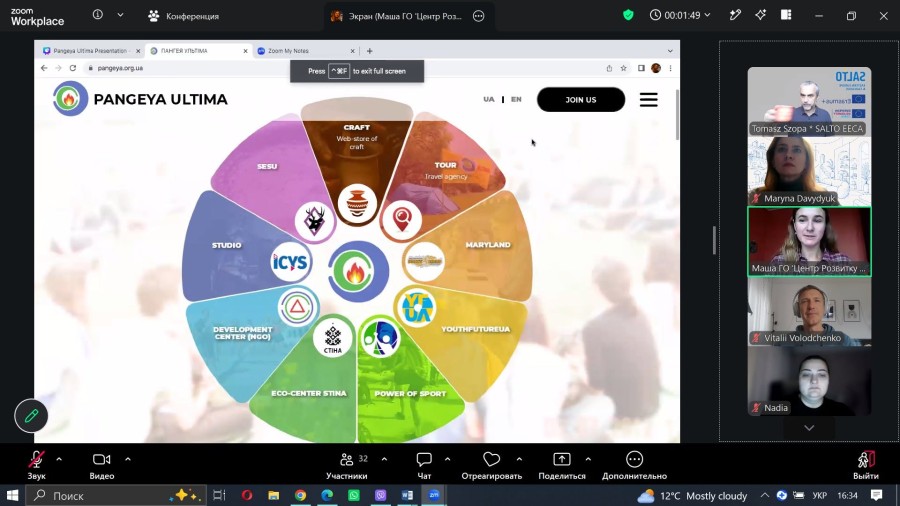Open meeting info icon in Zoom header
900x506 pixels.
coord(98,15)
